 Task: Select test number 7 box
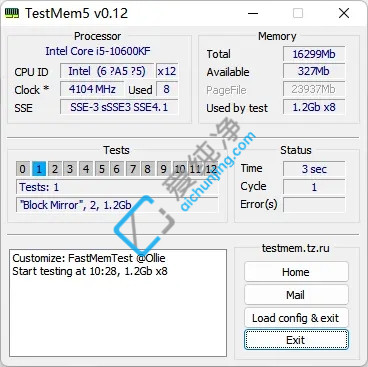click(132, 169)
